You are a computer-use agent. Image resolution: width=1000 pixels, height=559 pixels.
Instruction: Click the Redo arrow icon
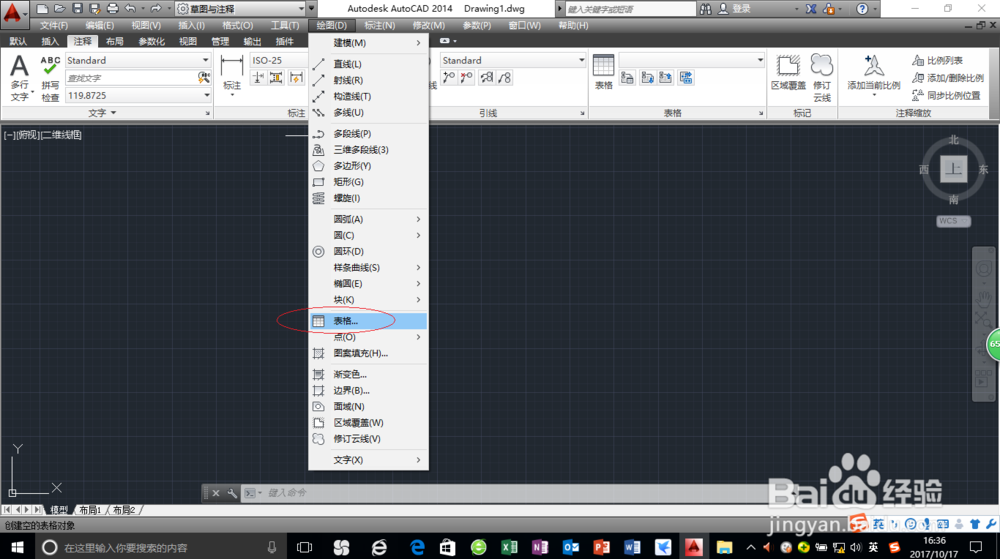coord(156,9)
